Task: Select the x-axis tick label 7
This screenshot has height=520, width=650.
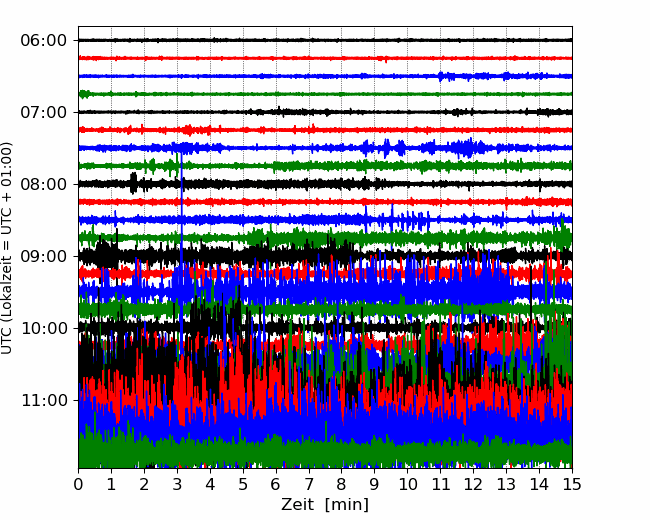Action: (x=309, y=484)
